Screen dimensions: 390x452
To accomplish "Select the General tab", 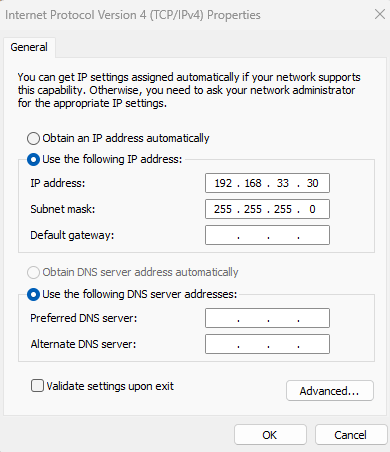I will click(29, 47).
